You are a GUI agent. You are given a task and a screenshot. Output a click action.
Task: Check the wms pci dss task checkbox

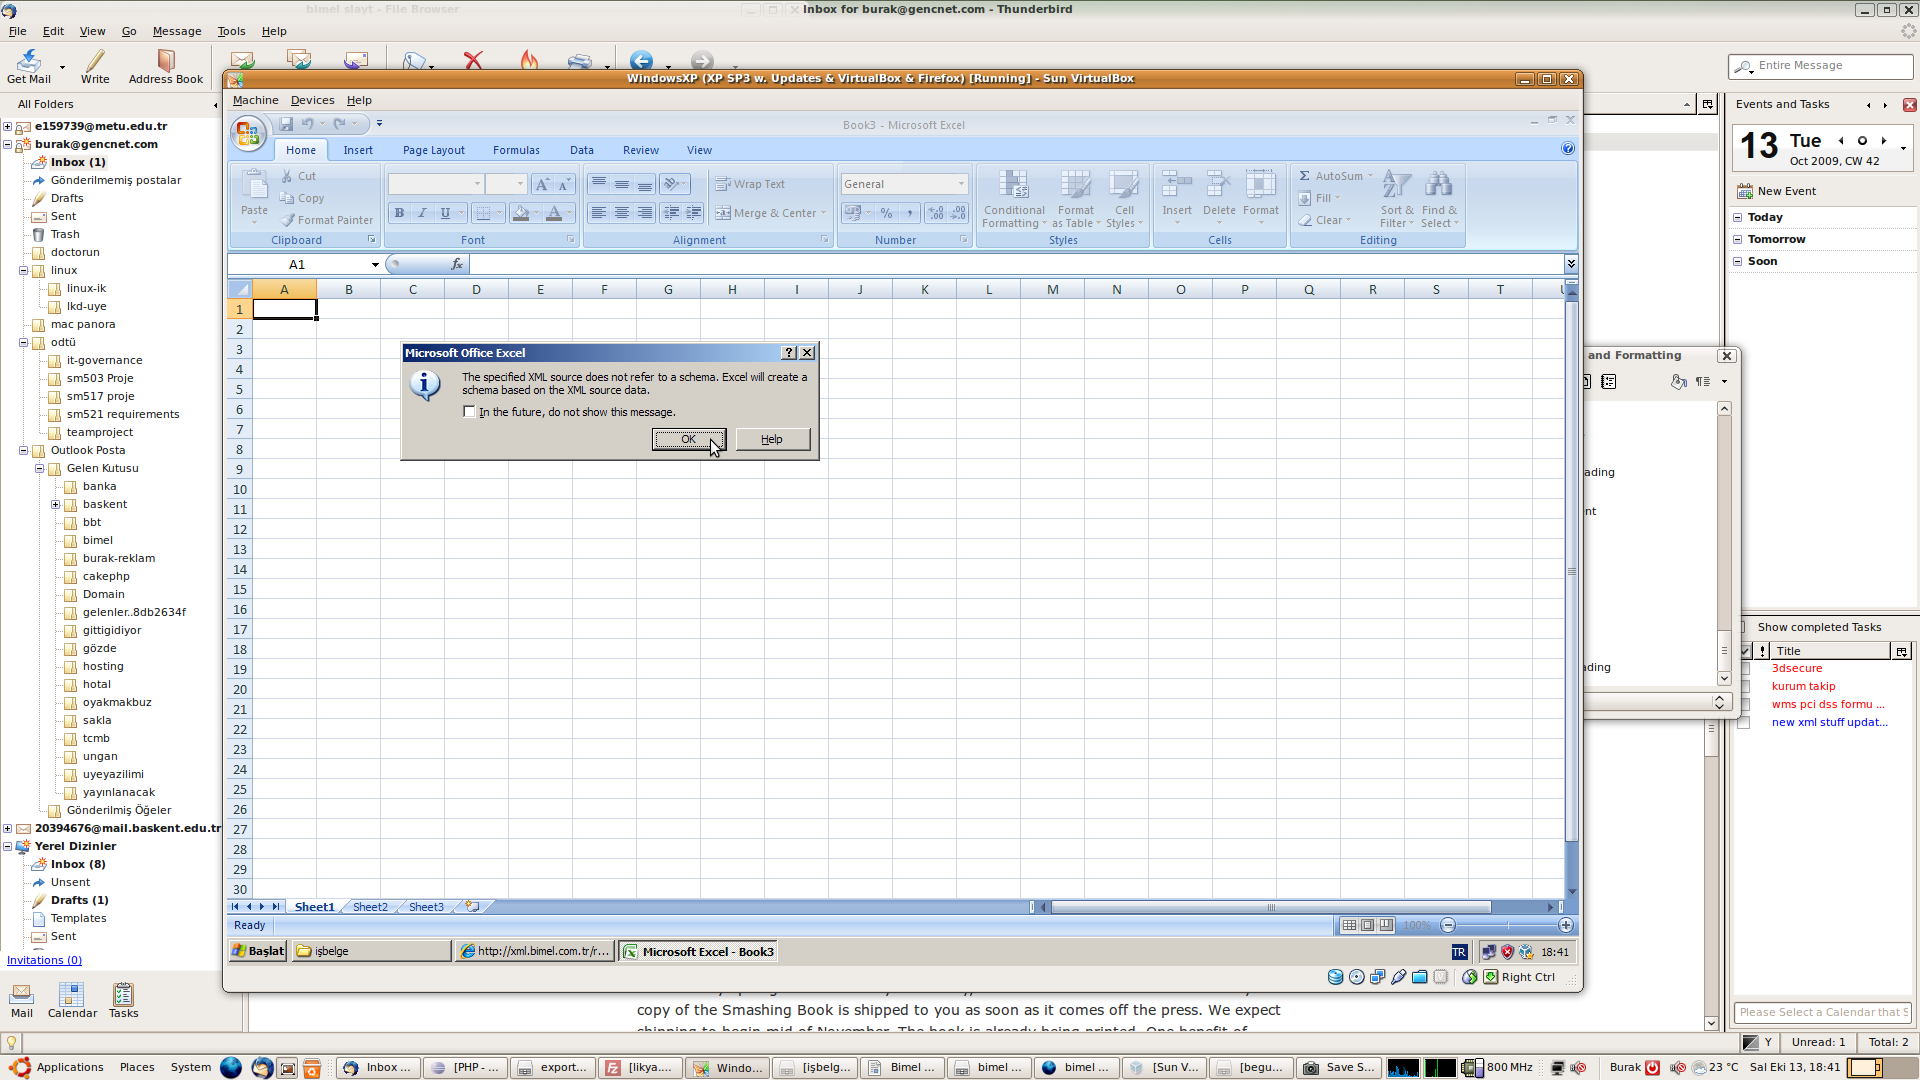pos(1744,704)
